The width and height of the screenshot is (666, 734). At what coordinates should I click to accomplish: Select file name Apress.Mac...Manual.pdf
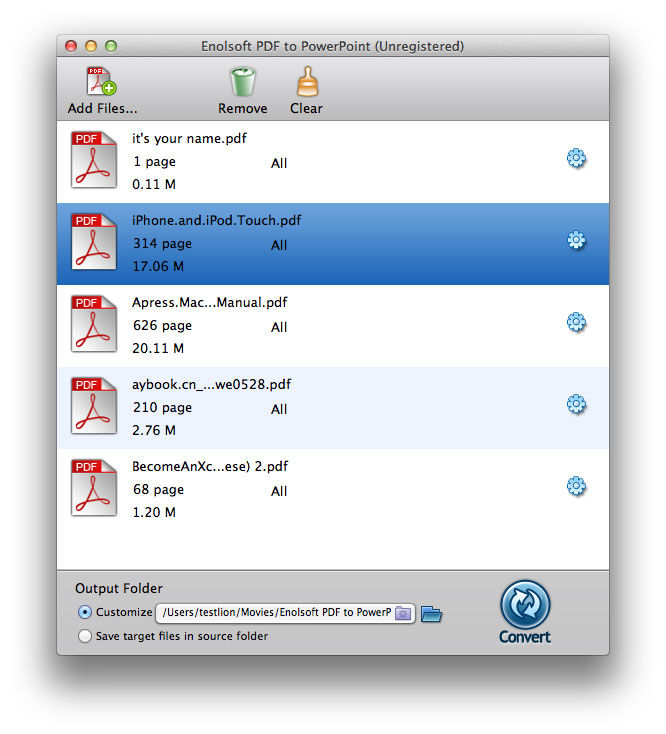[209, 302]
